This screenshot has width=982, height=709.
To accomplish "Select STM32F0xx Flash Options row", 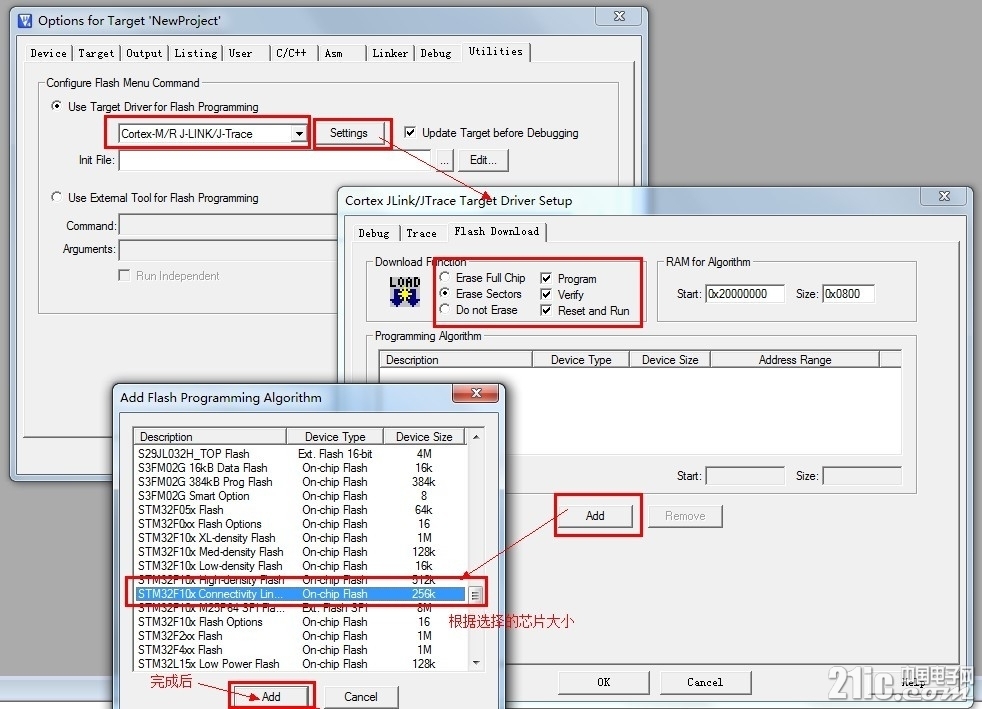I will 301,524.
